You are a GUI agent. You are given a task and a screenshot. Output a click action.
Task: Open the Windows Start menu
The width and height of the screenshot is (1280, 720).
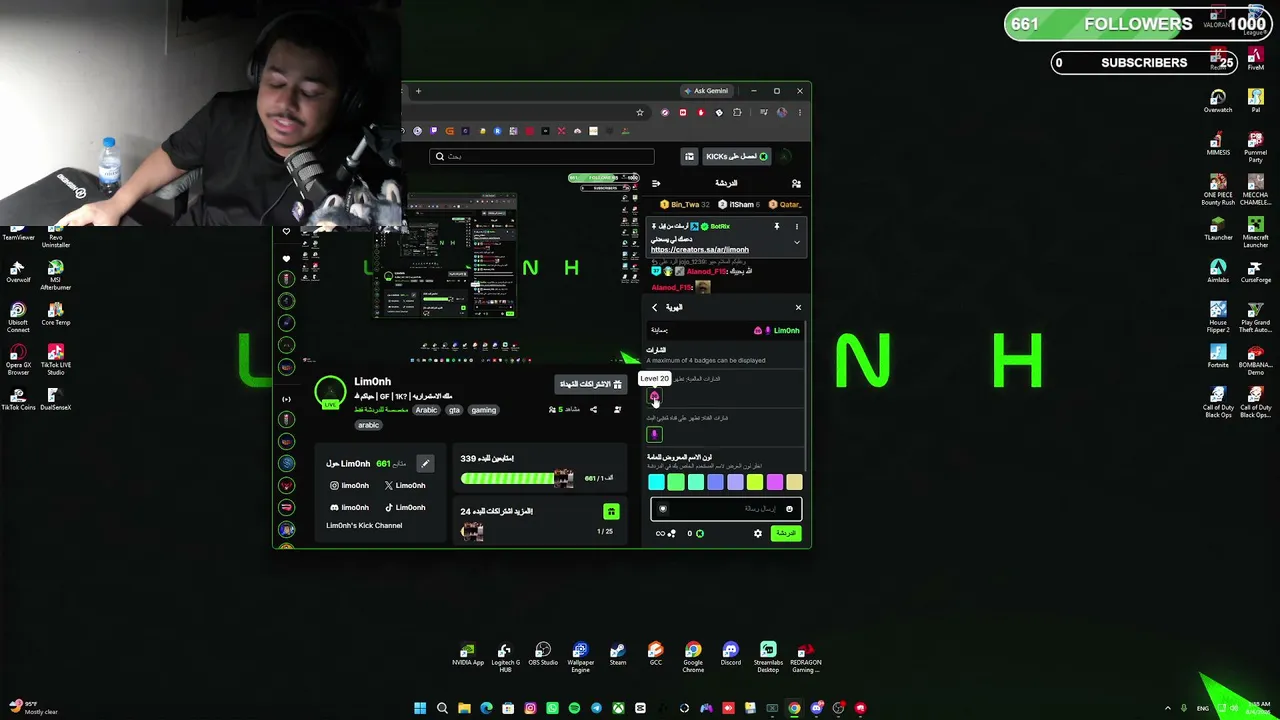coord(420,709)
